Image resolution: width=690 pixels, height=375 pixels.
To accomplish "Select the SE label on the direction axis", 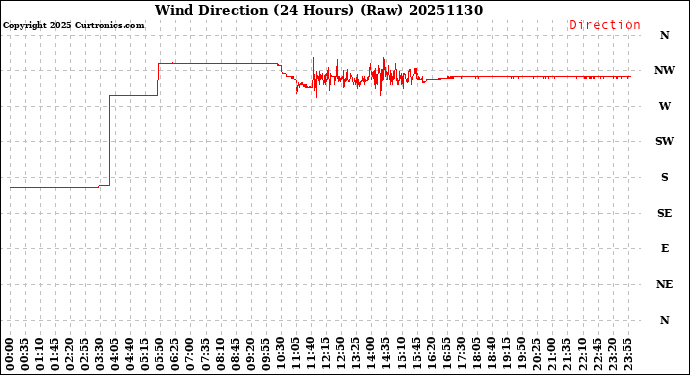I will [x=664, y=213].
